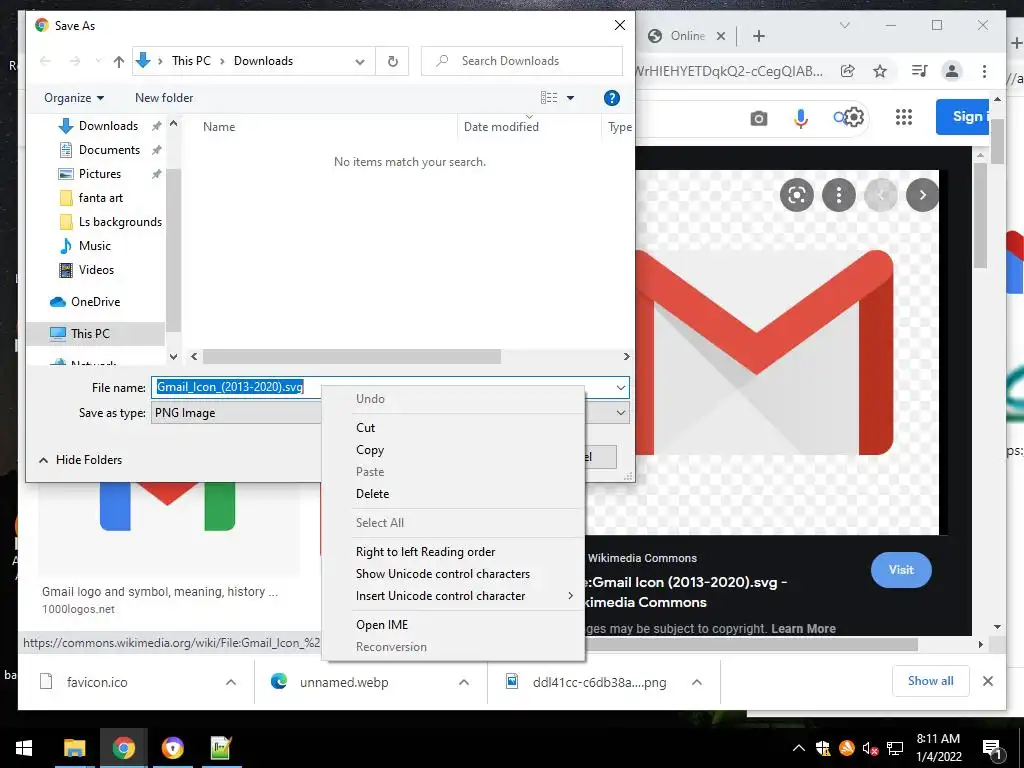Choose Copy from the context menu

(x=370, y=450)
